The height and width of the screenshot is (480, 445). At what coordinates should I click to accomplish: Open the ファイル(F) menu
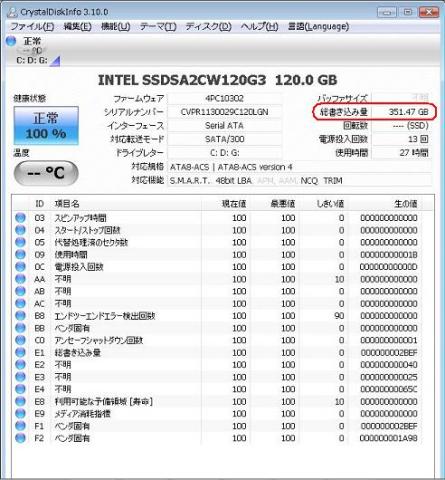[x=32, y=26]
